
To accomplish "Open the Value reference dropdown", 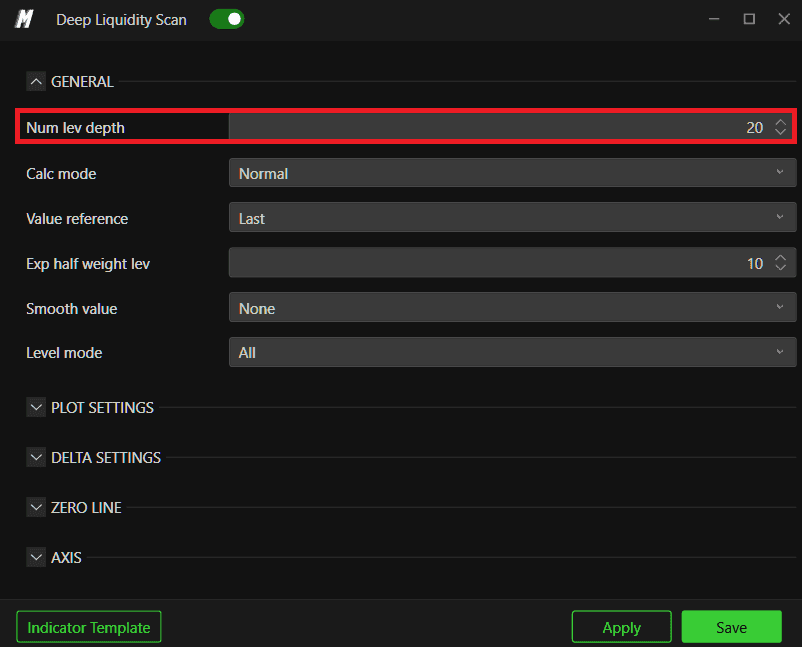I will pos(513,217).
